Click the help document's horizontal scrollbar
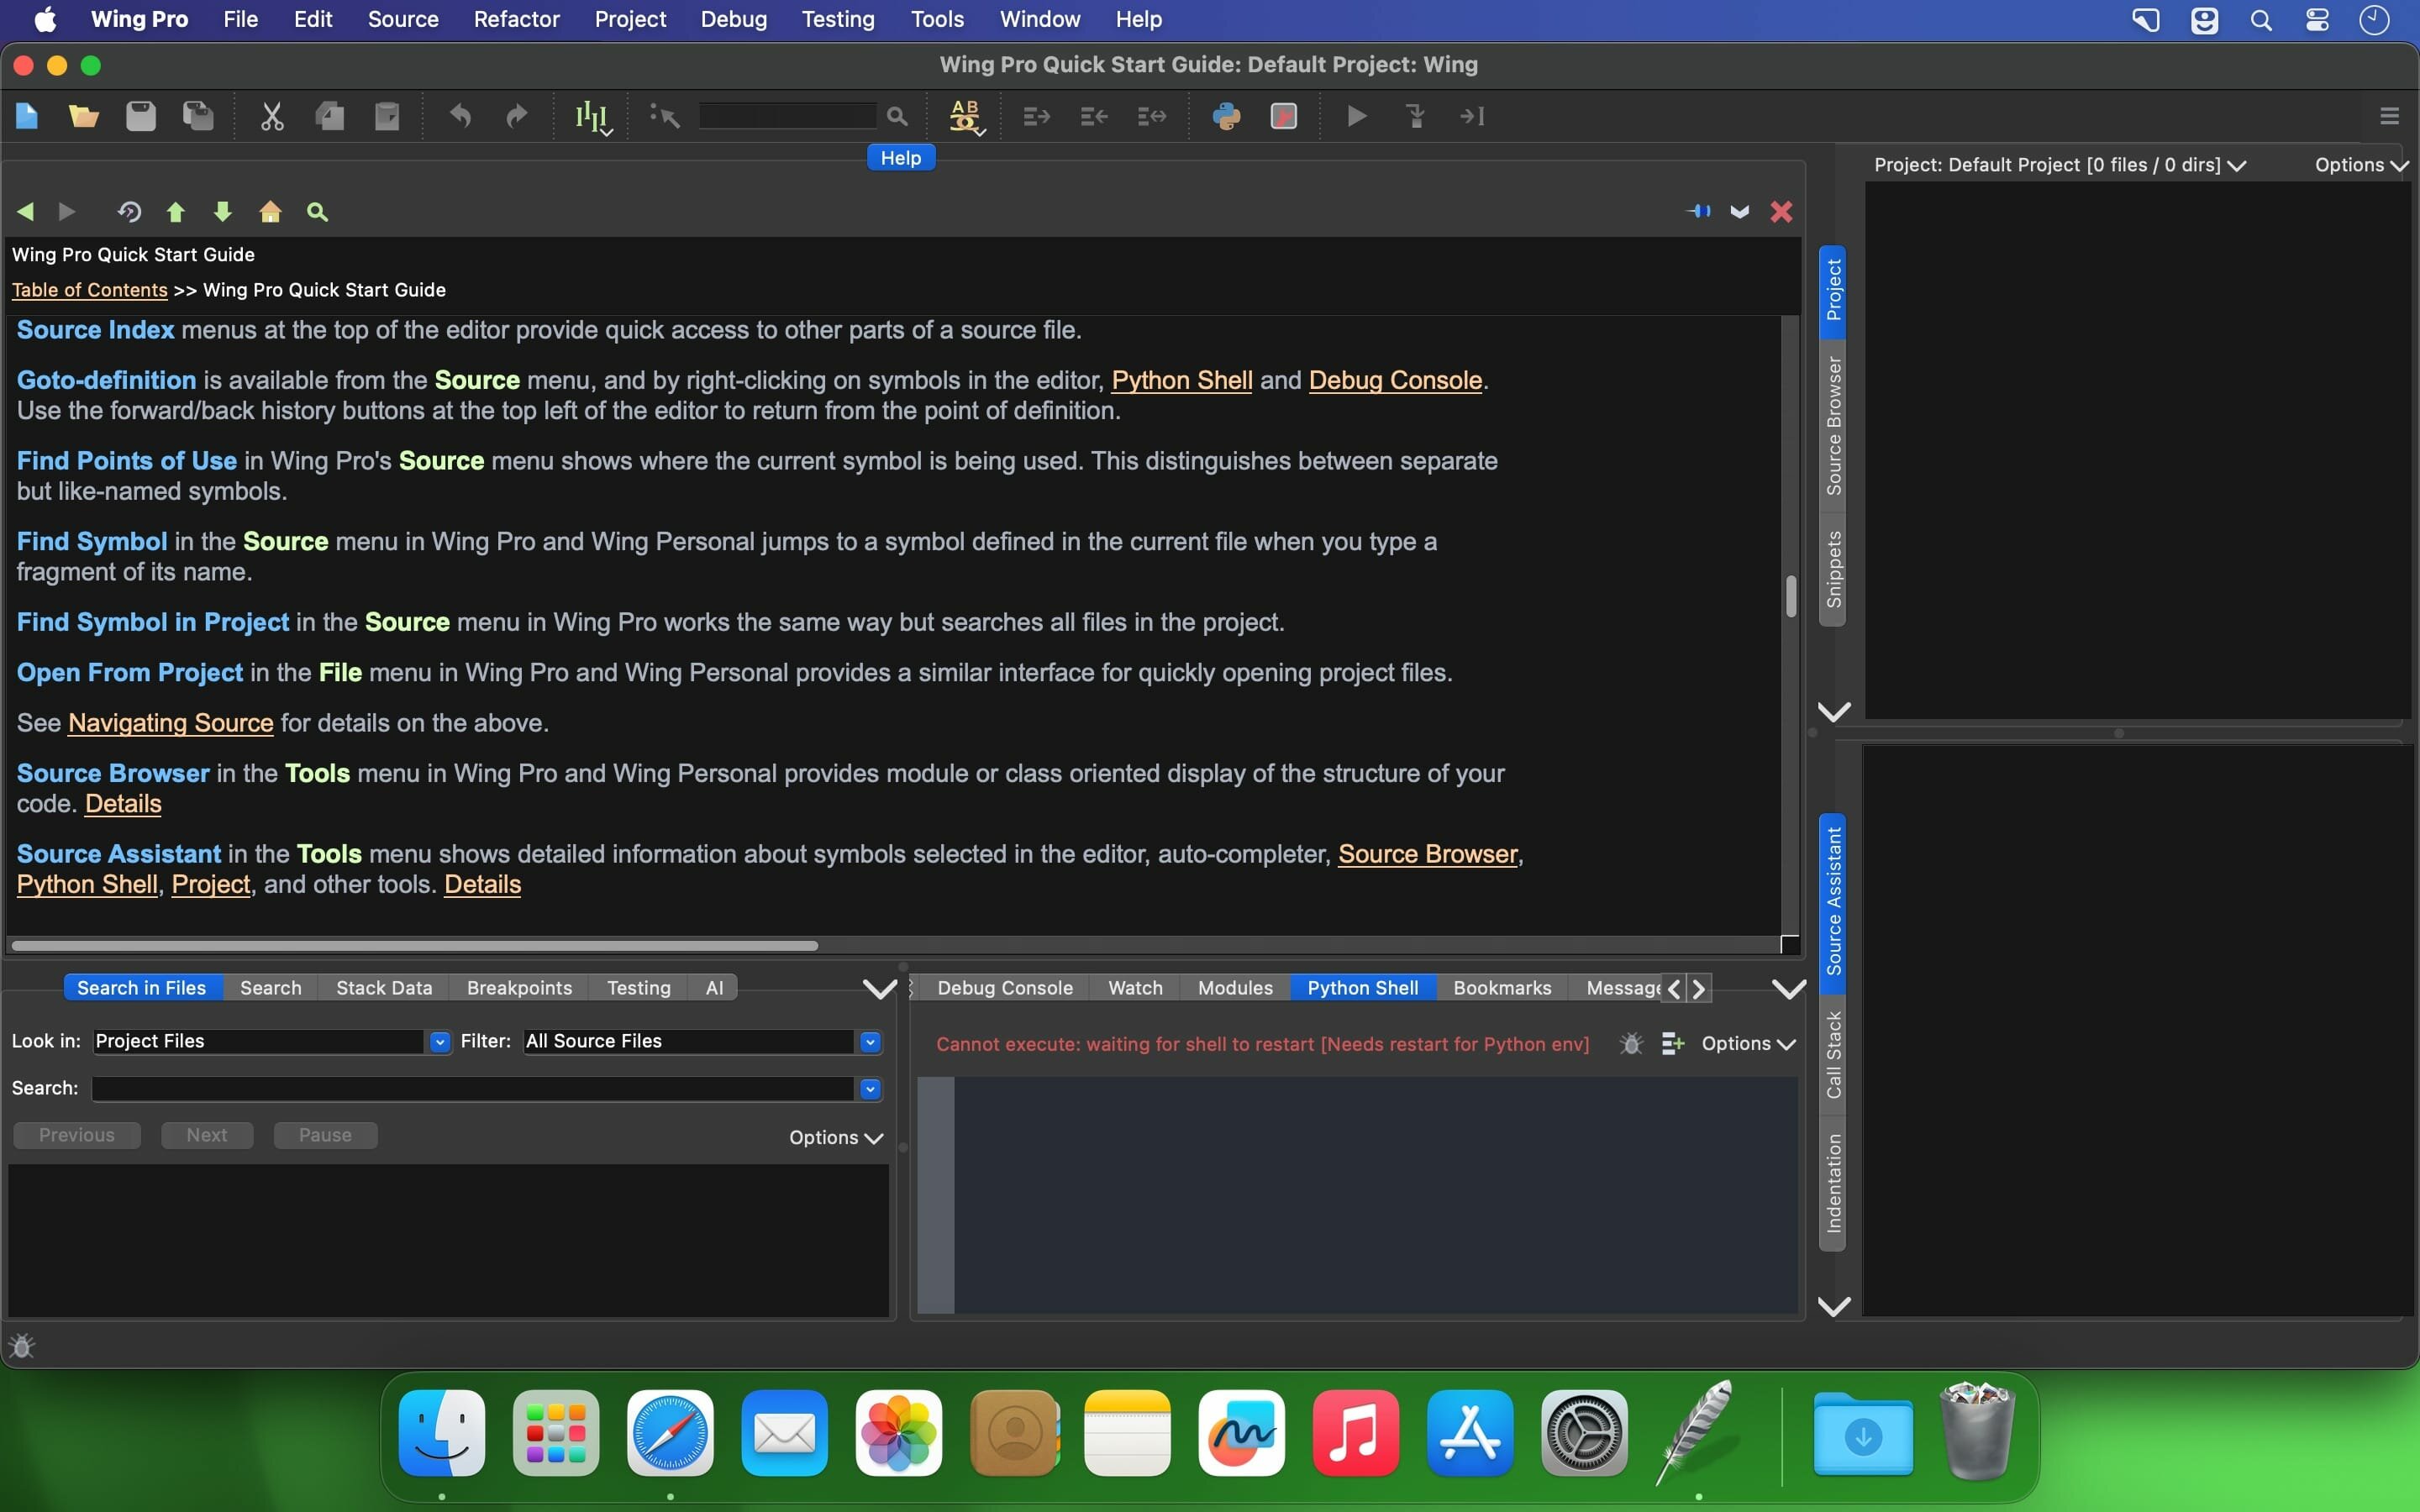This screenshot has width=2420, height=1512. point(415,945)
